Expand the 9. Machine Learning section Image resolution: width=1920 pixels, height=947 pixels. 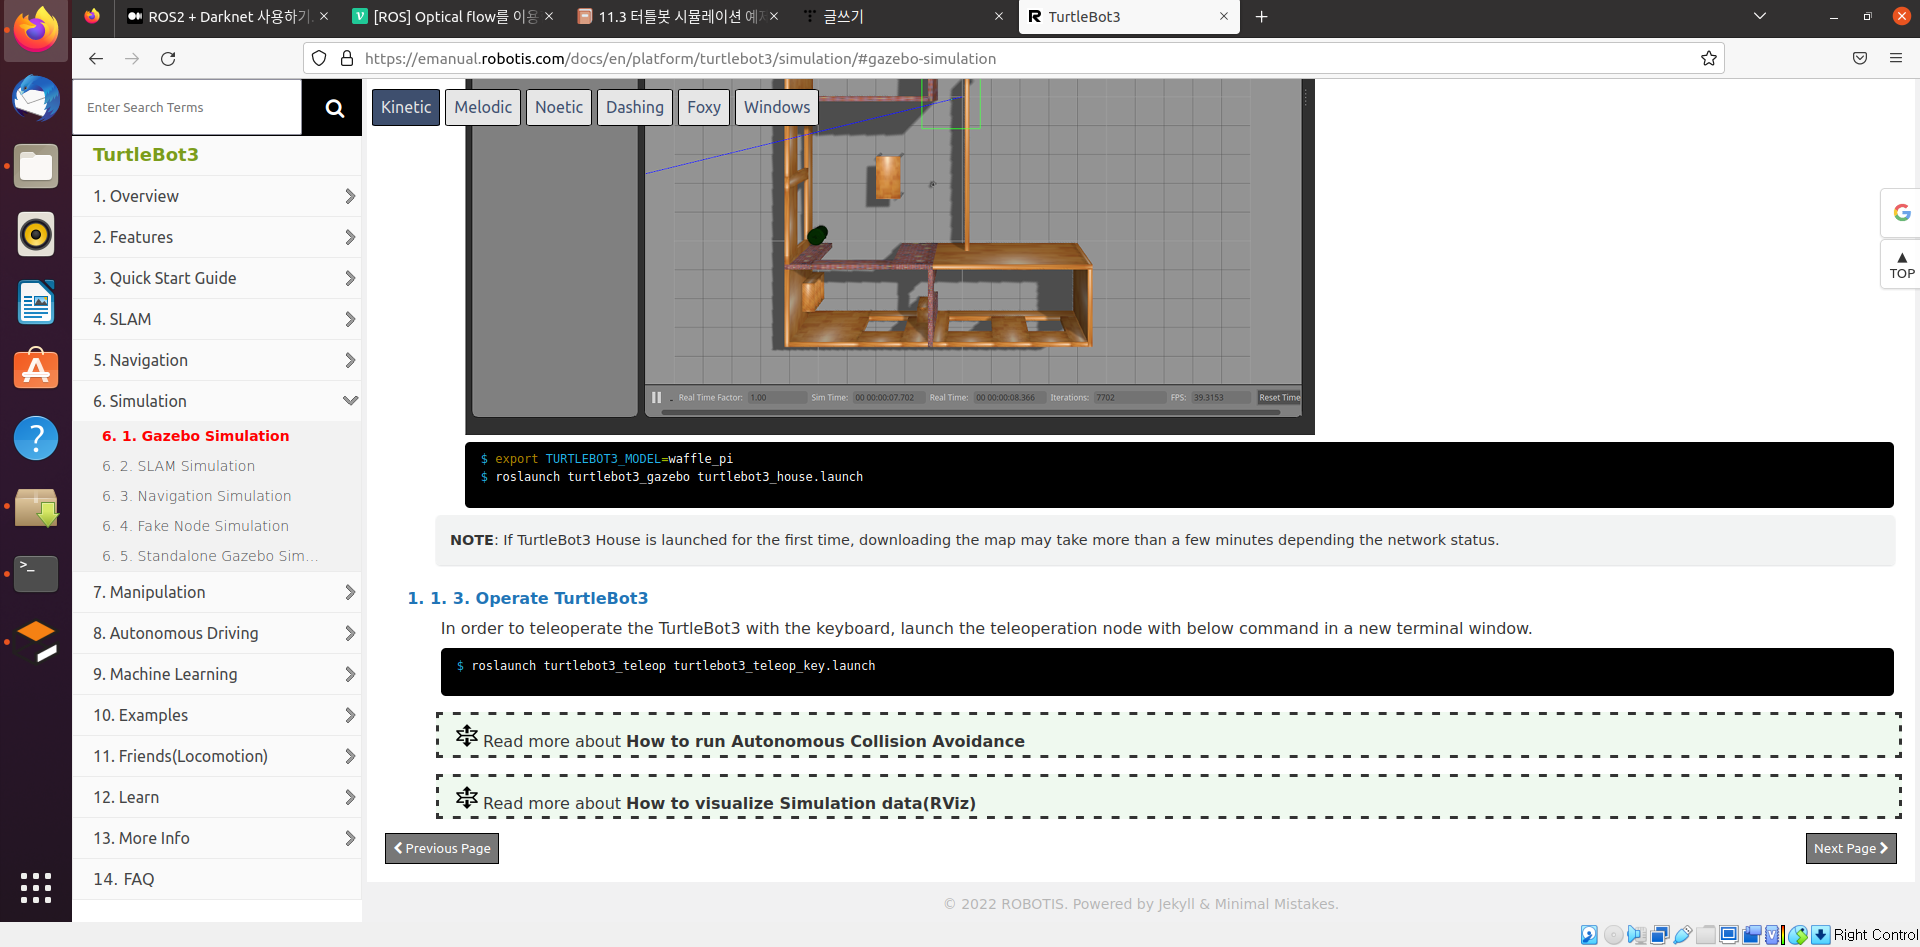217,674
